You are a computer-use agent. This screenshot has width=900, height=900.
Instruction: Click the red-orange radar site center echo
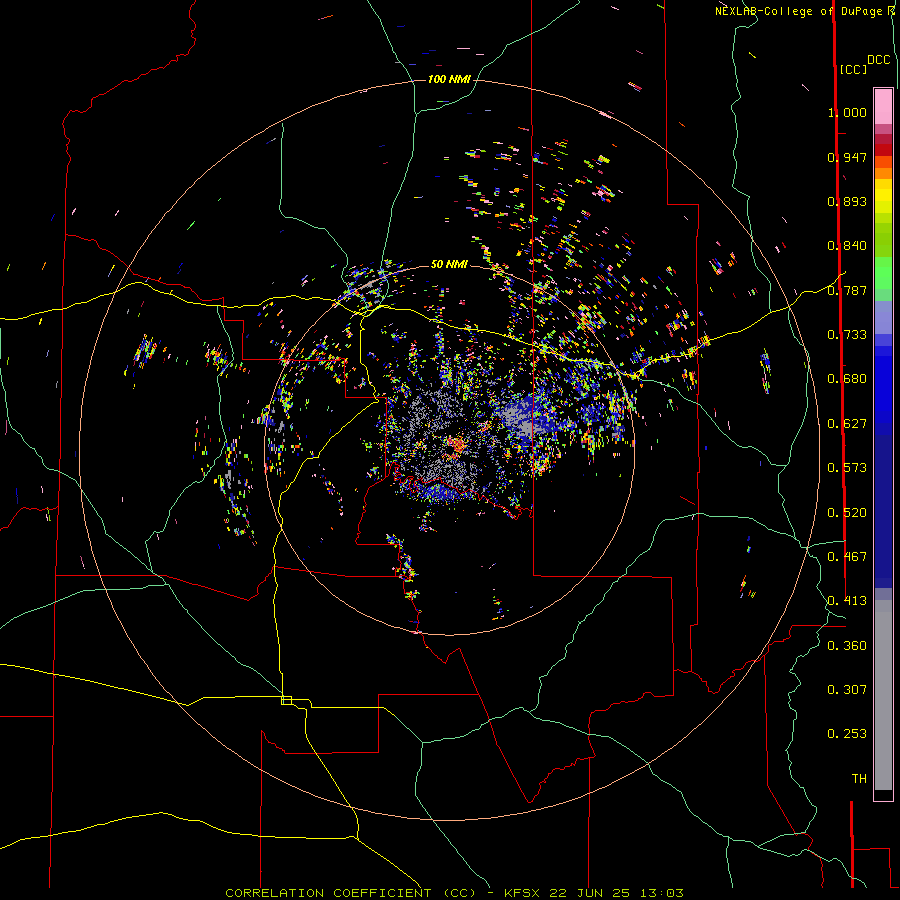click(457, 445)
